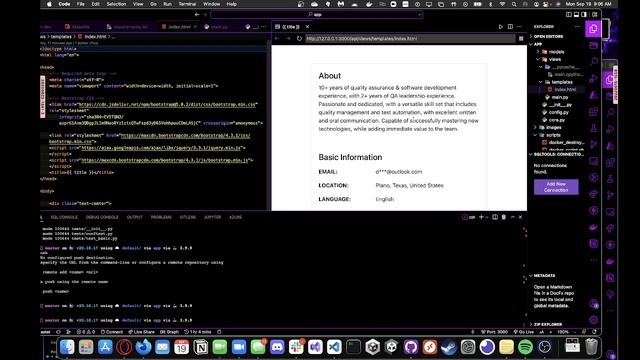Collapse the views folder

point(554,59)
